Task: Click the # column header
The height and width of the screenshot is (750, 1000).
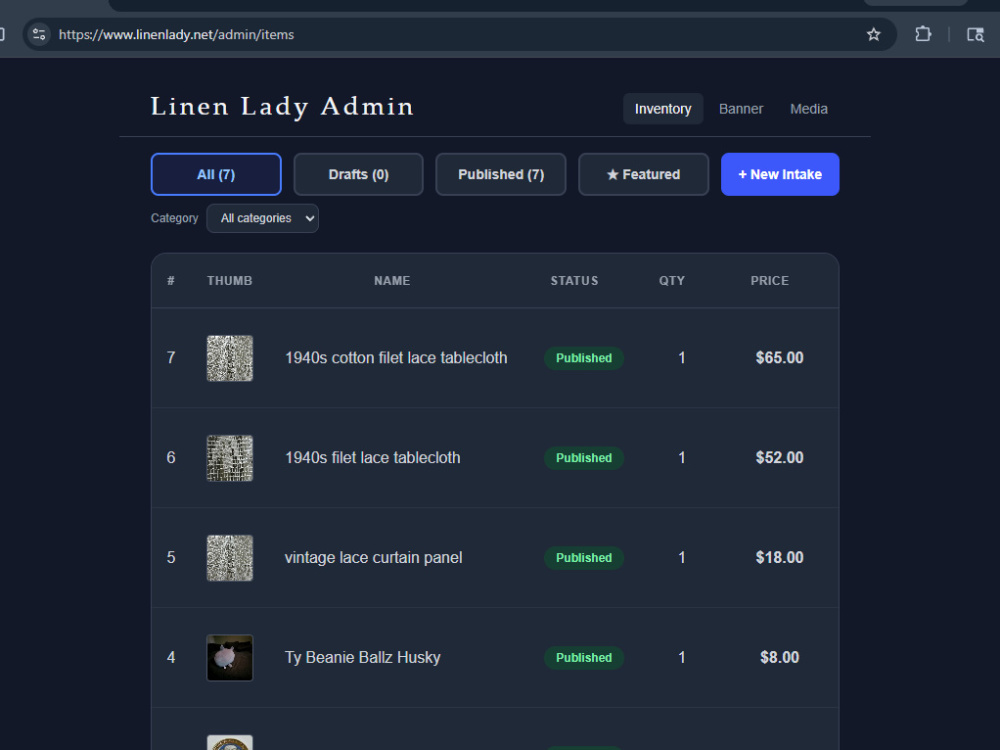Action: pos(171,281)
